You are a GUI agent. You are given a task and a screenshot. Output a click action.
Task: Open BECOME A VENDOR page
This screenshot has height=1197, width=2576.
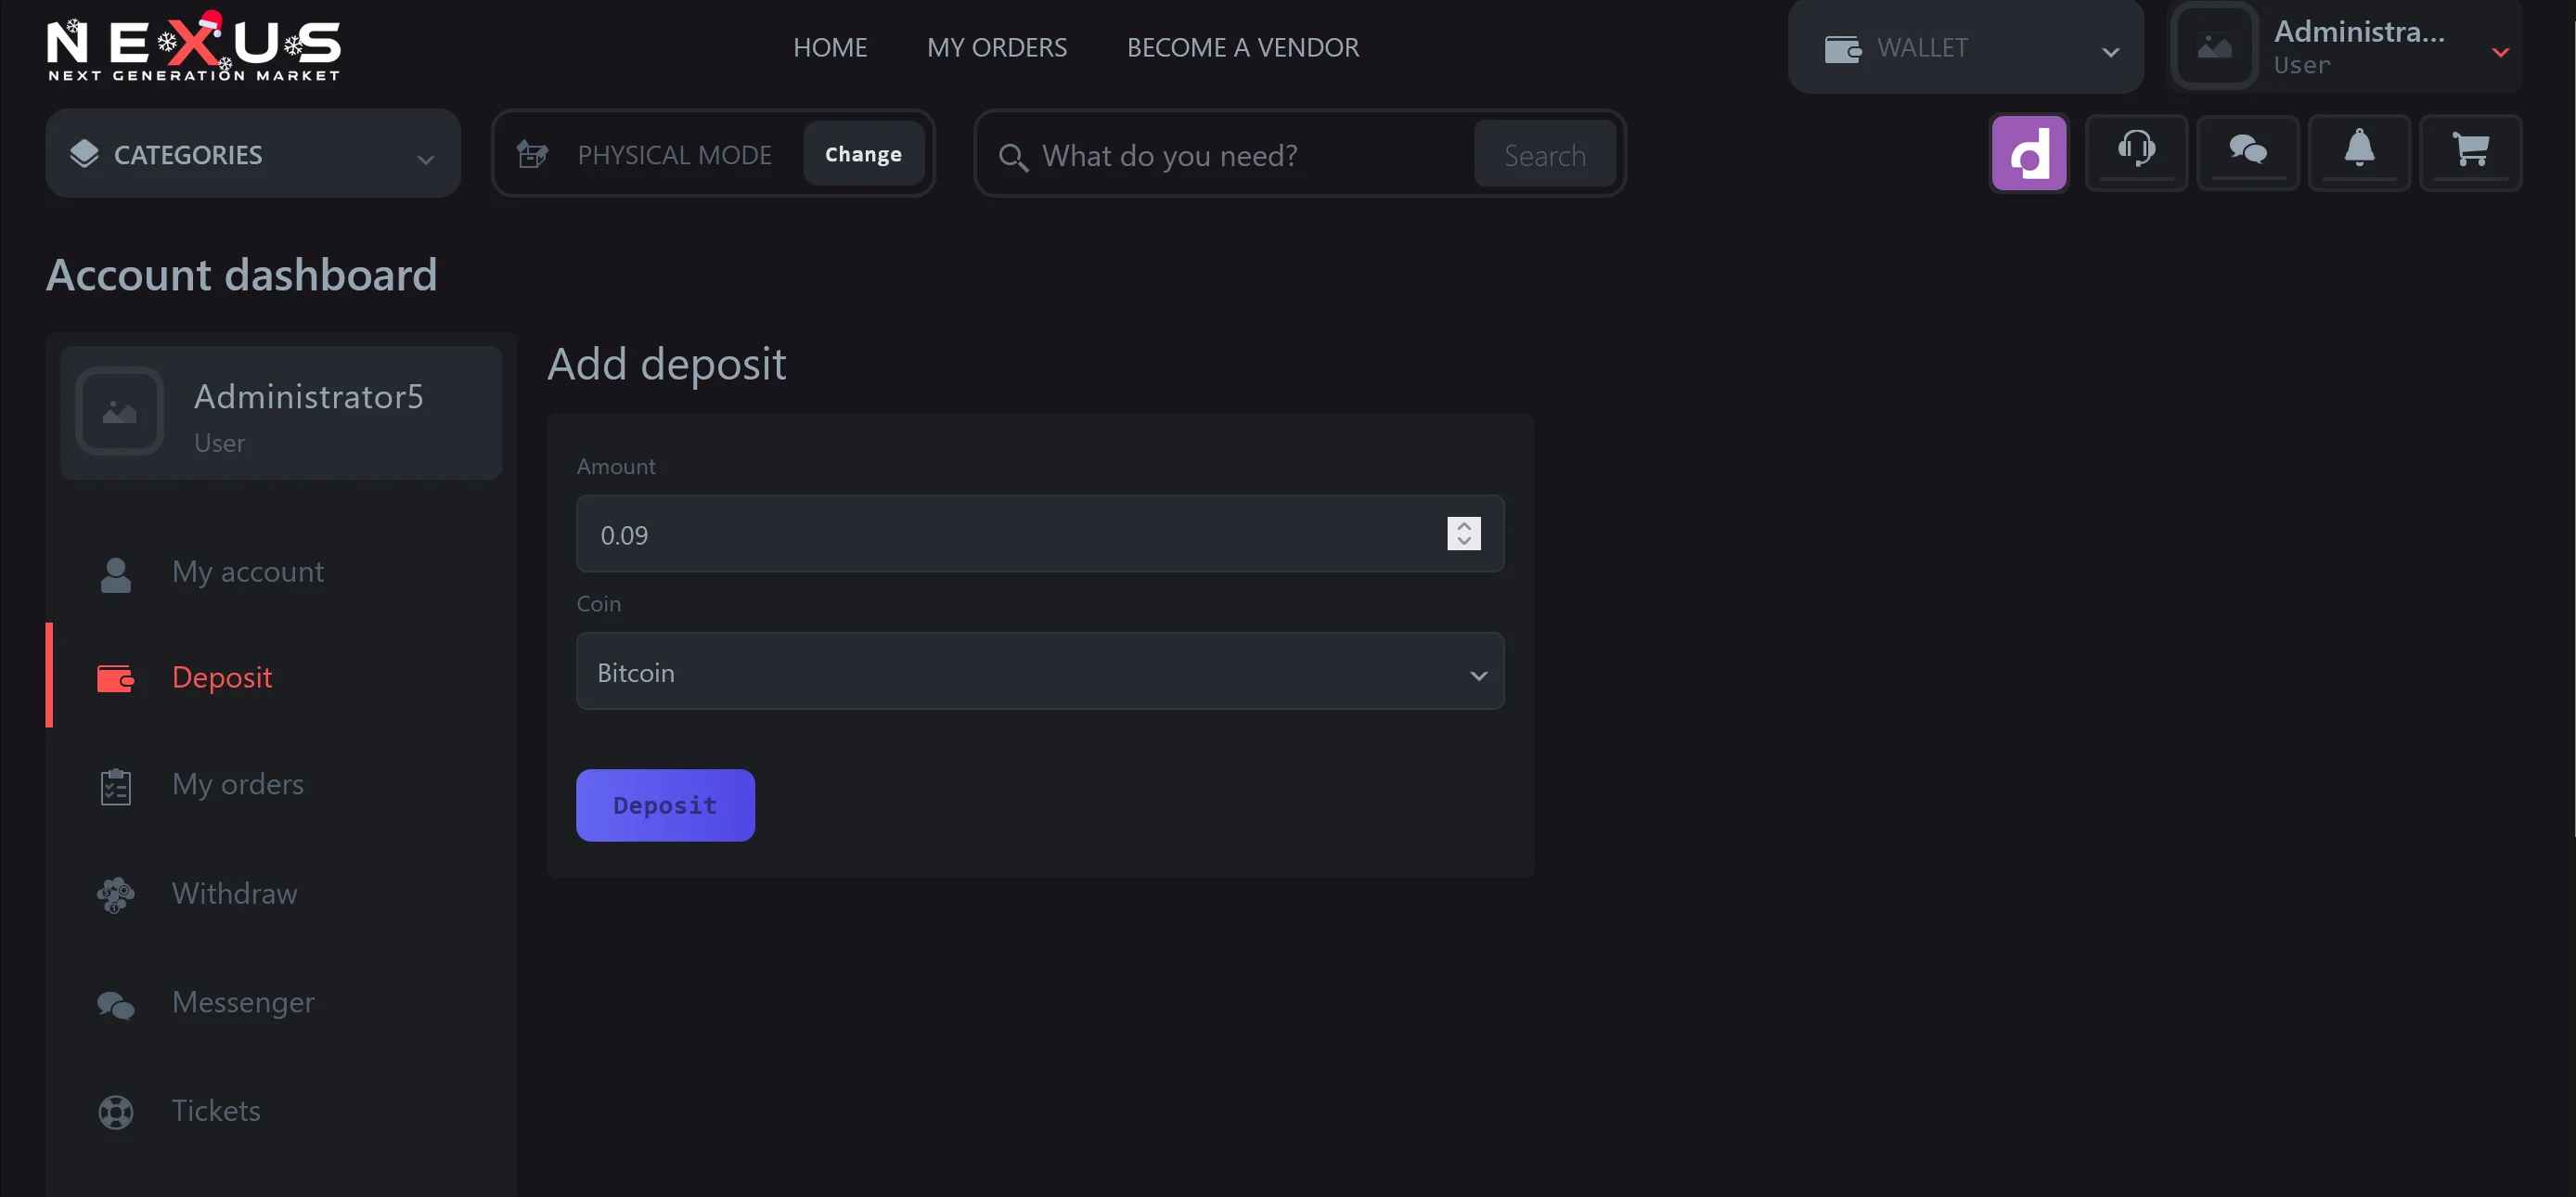[x=1242, y=47]
